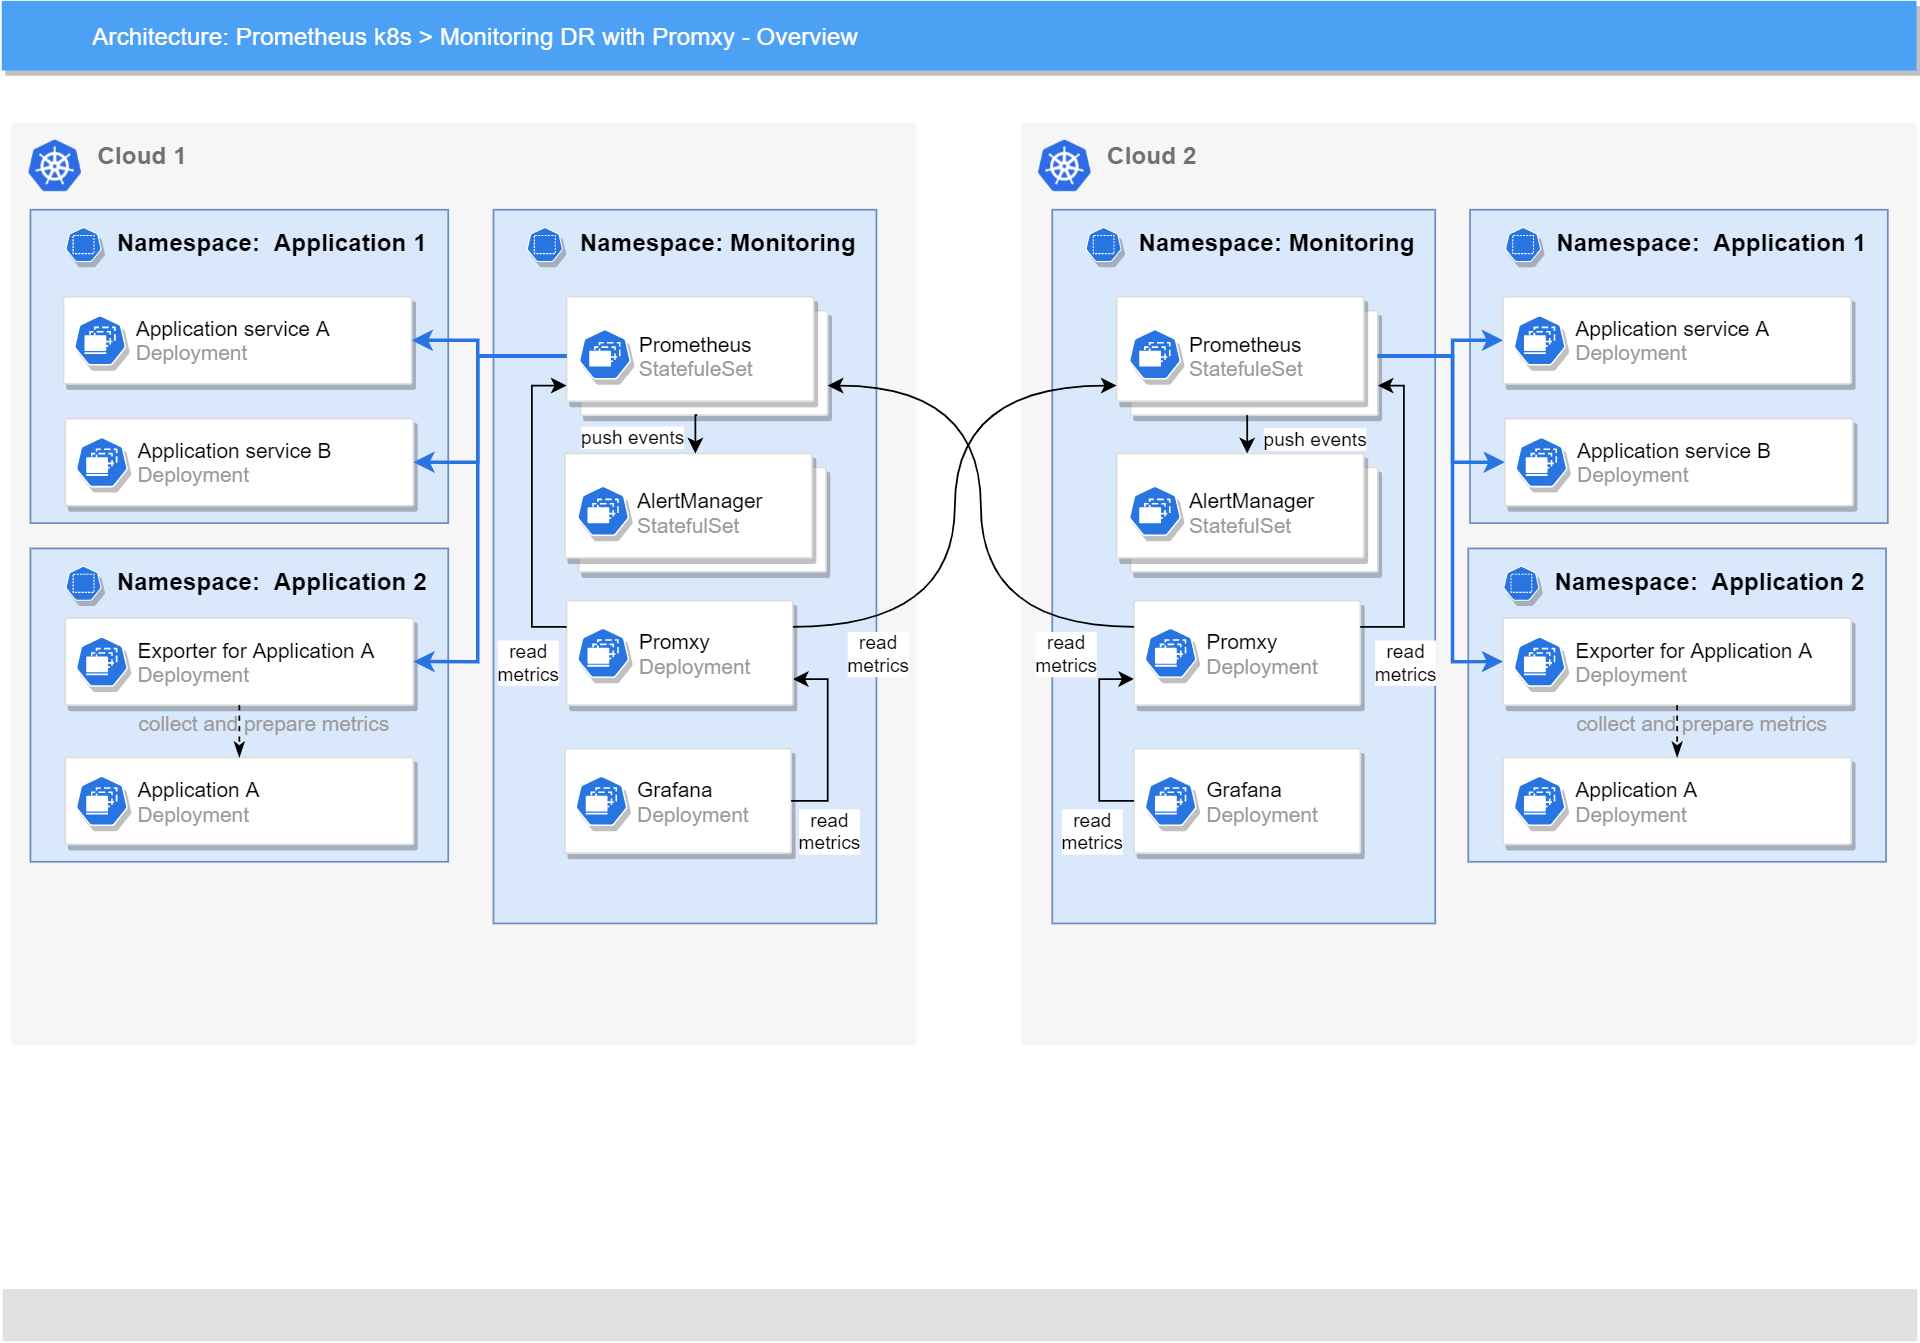Click Cloud 2 Grafana deployment icon
This screenshot has height=1343, width=1920.
[x=1171, y=803]
